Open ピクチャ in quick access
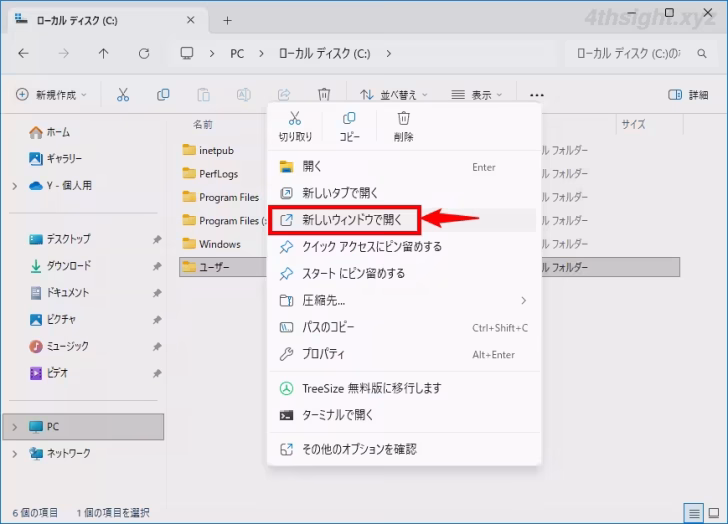 coord(52,320)
